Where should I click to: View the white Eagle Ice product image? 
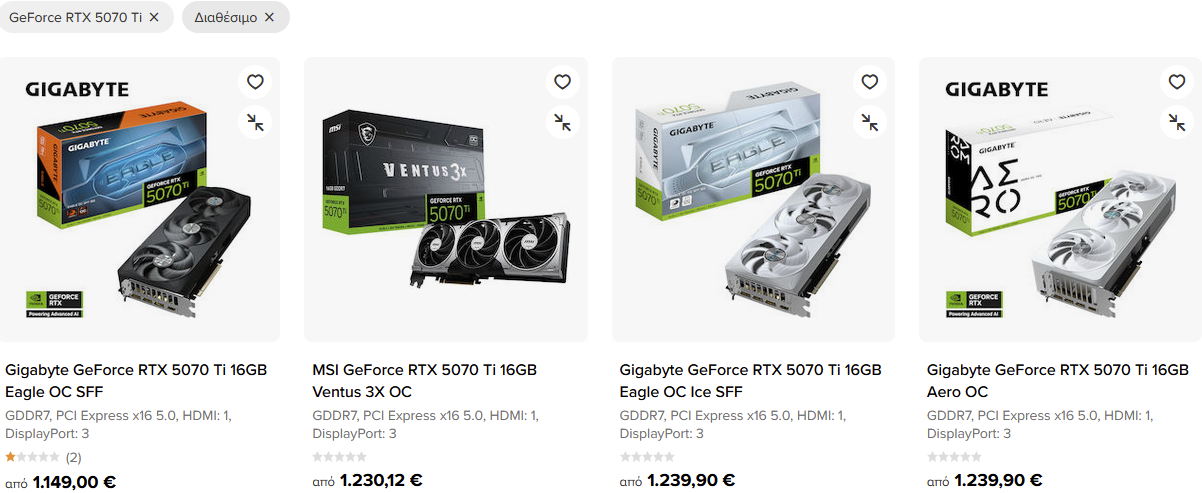(753, 200)
